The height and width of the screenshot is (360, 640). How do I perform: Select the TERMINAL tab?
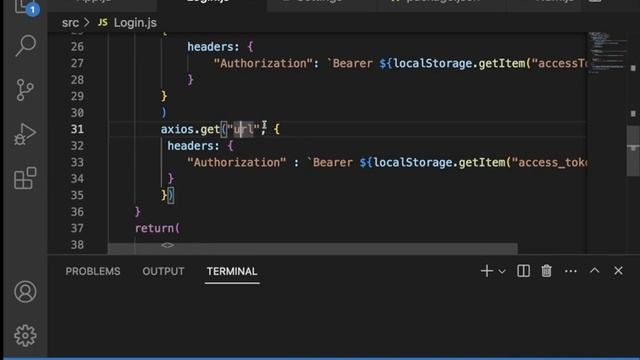coord(232,271)
